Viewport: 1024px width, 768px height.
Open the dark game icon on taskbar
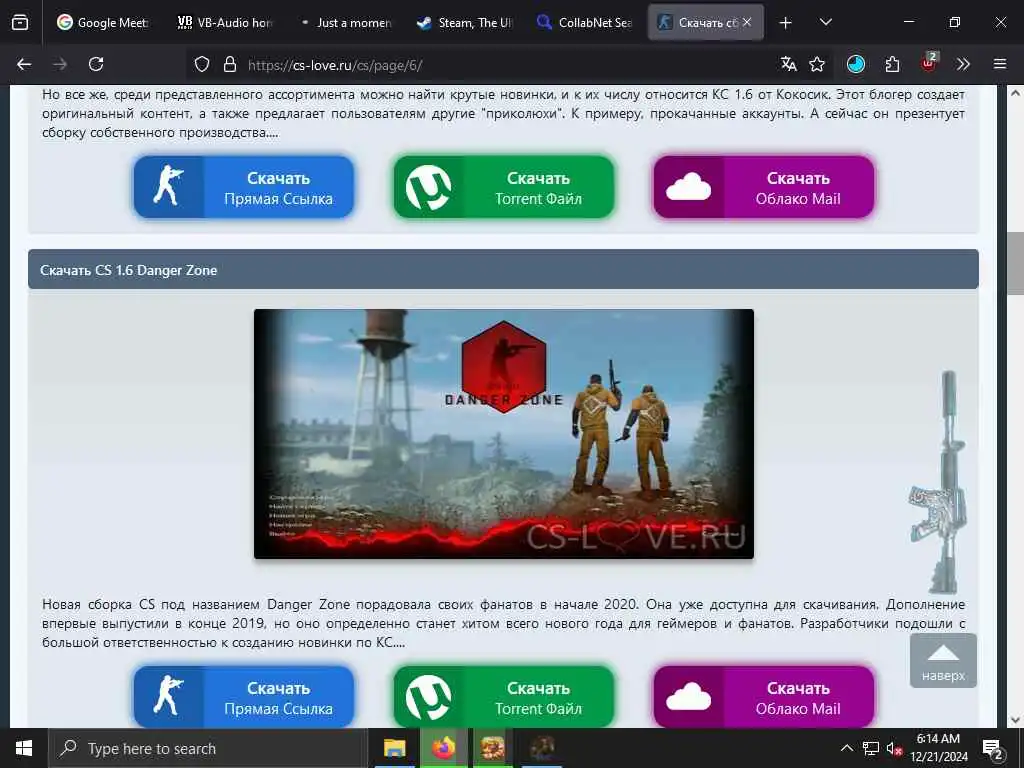(542, 748)
